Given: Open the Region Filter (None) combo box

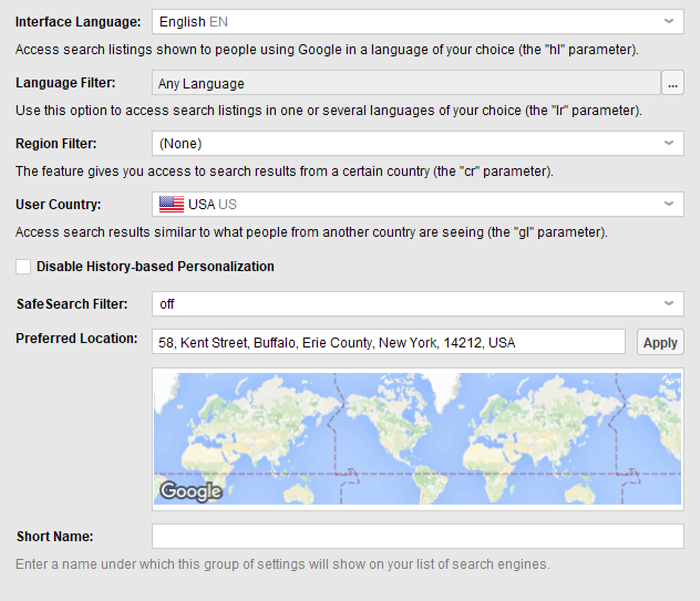Looking at the screenshot, I should [x=406, y=143].
